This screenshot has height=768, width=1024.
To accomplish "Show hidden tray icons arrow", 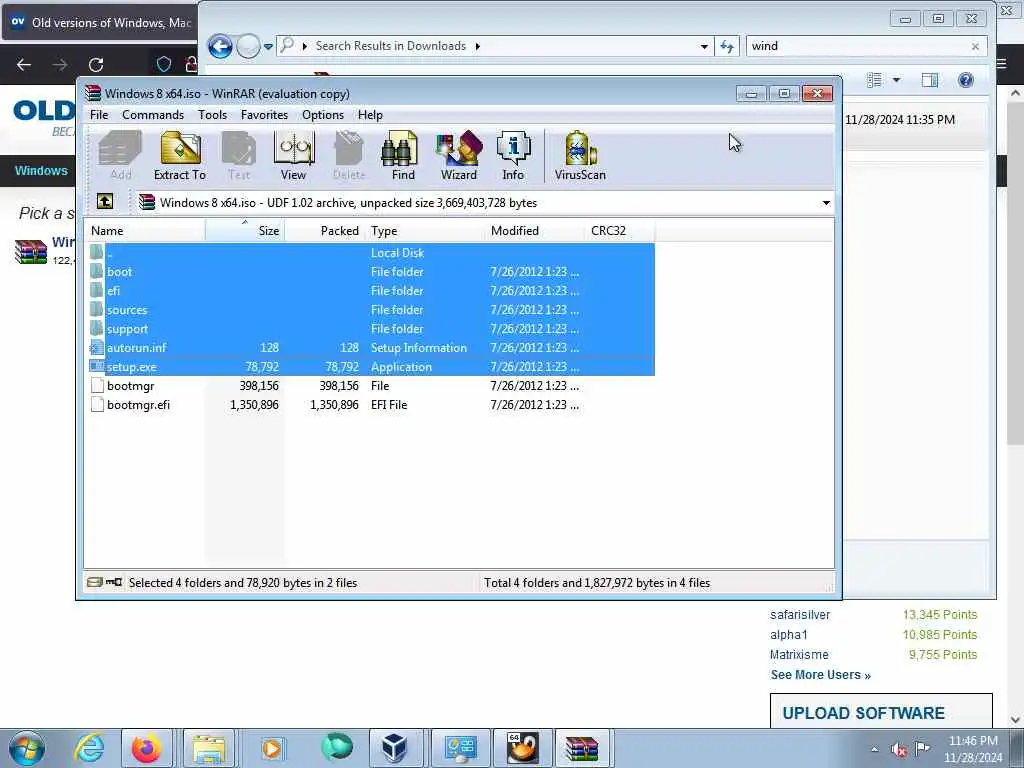I will [874, 749].
